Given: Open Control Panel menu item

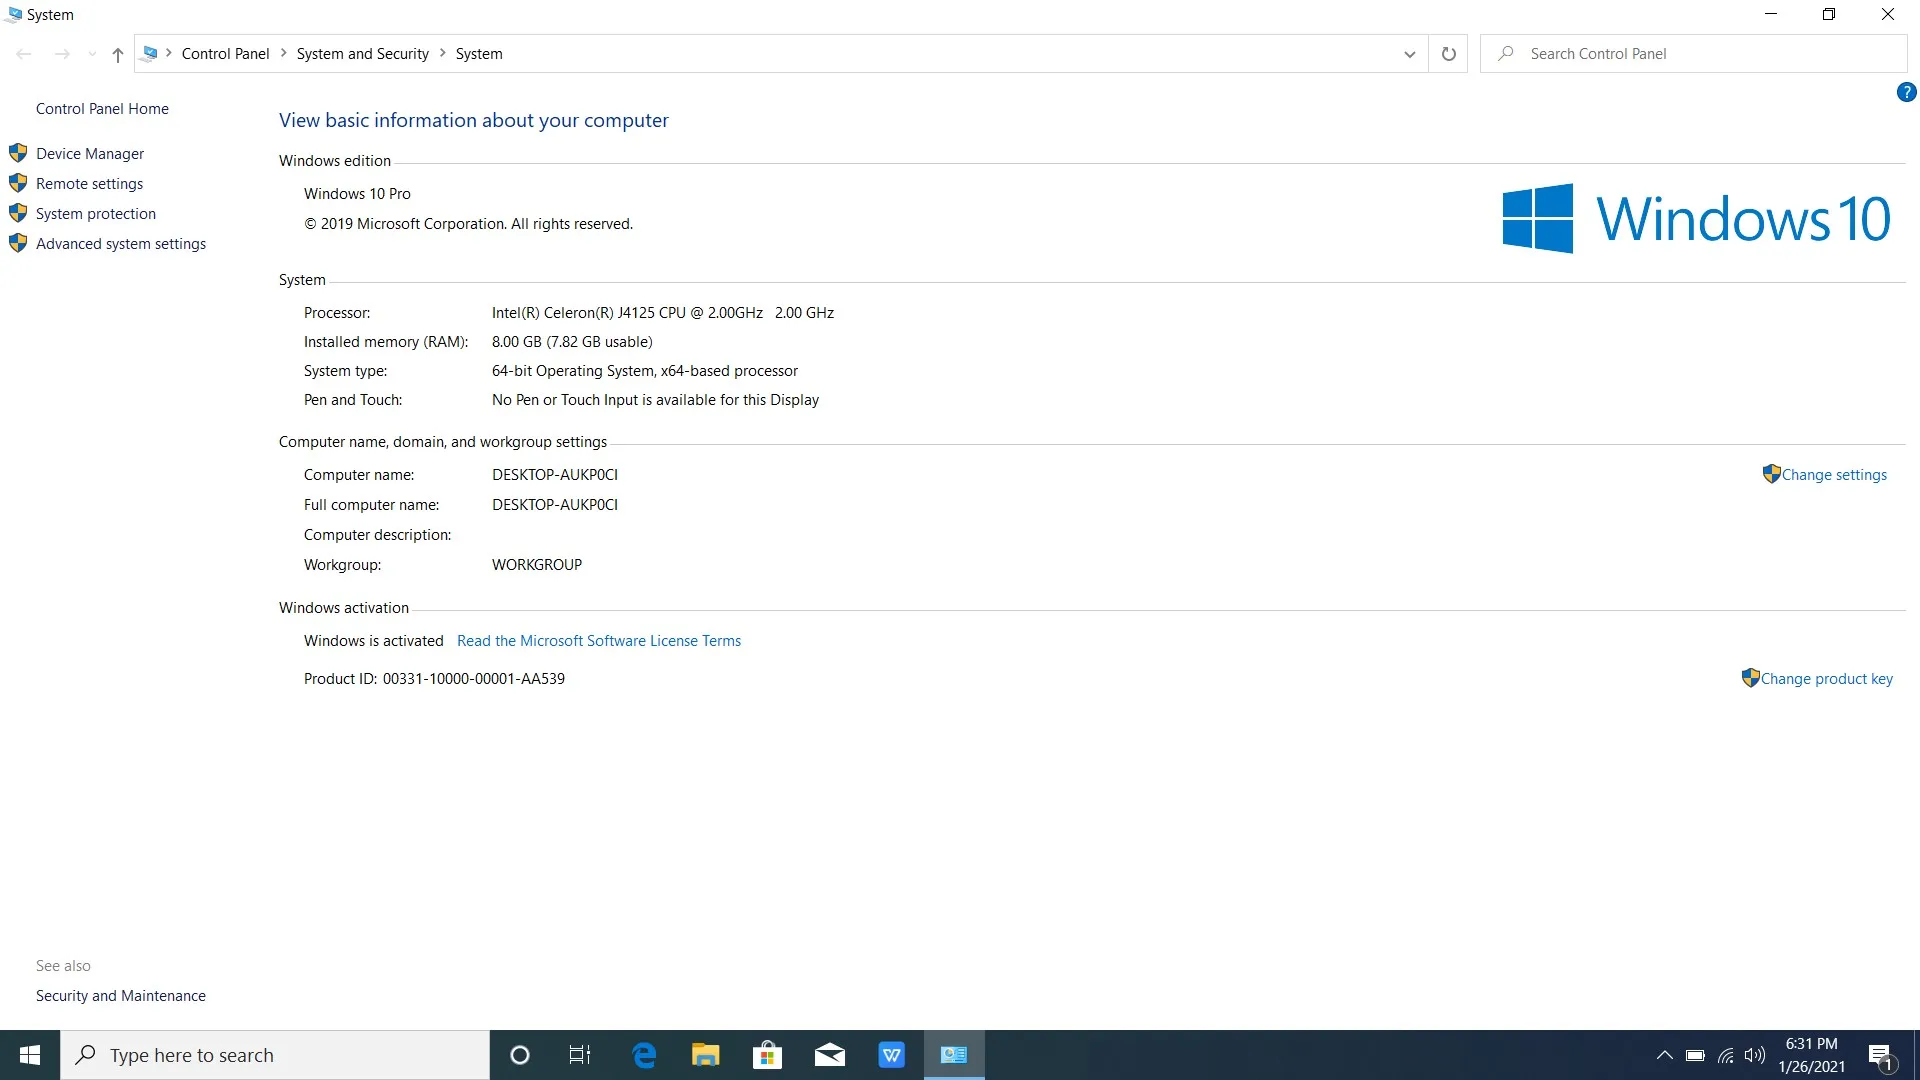Looking at the screenshot, I should (224, 53).
